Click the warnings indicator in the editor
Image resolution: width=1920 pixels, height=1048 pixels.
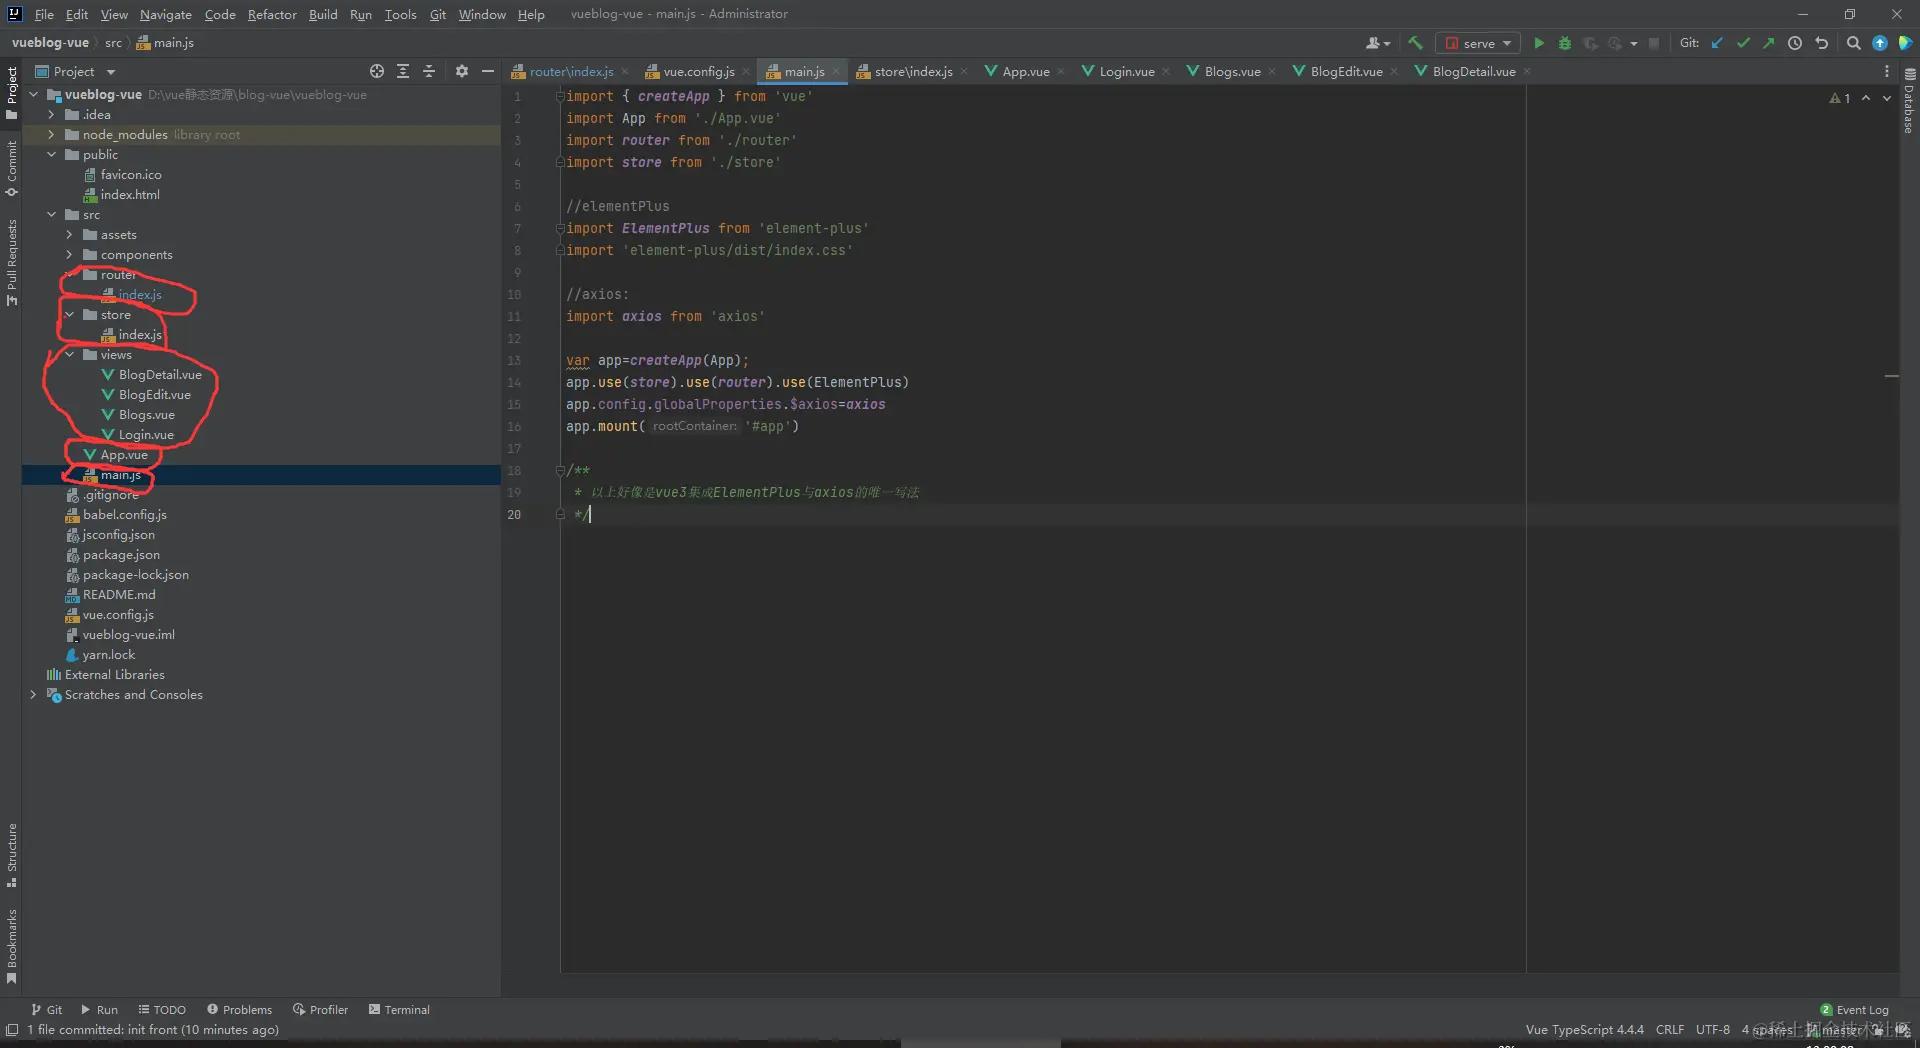(1840, 98)
